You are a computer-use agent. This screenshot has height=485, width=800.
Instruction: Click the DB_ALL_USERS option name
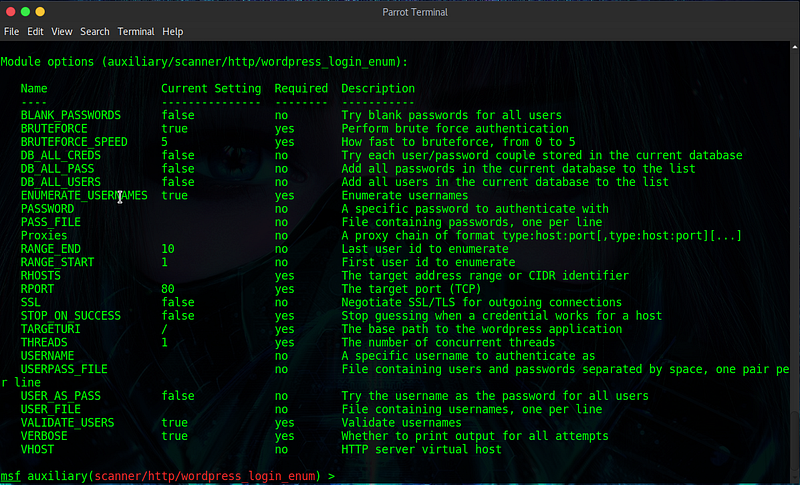pos(61,182)
